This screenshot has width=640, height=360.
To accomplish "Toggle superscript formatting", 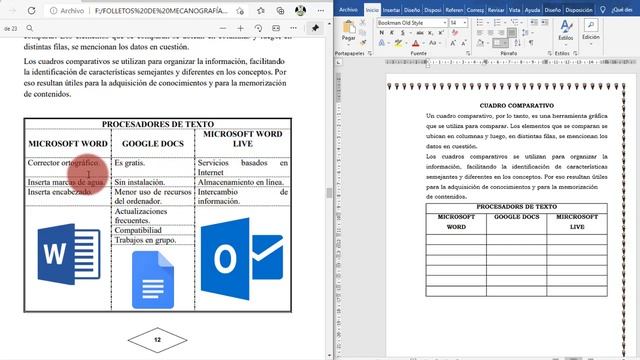I will pyautogui.click(x=441, y=33).
